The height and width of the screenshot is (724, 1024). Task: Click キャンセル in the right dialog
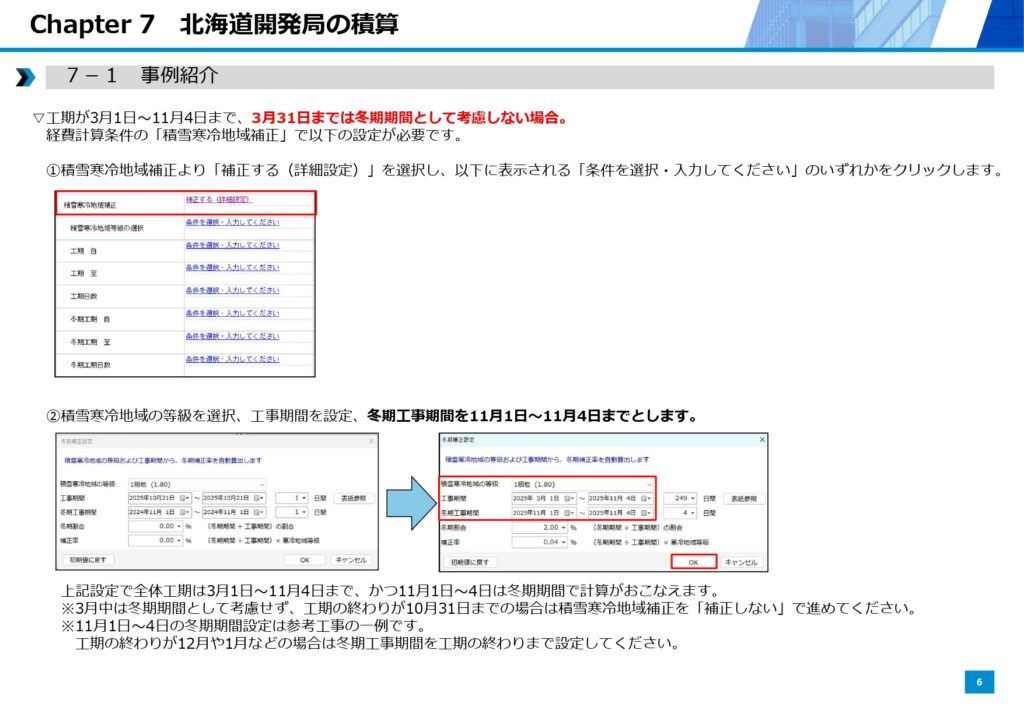pyautogui.click(x=740, y=562)
